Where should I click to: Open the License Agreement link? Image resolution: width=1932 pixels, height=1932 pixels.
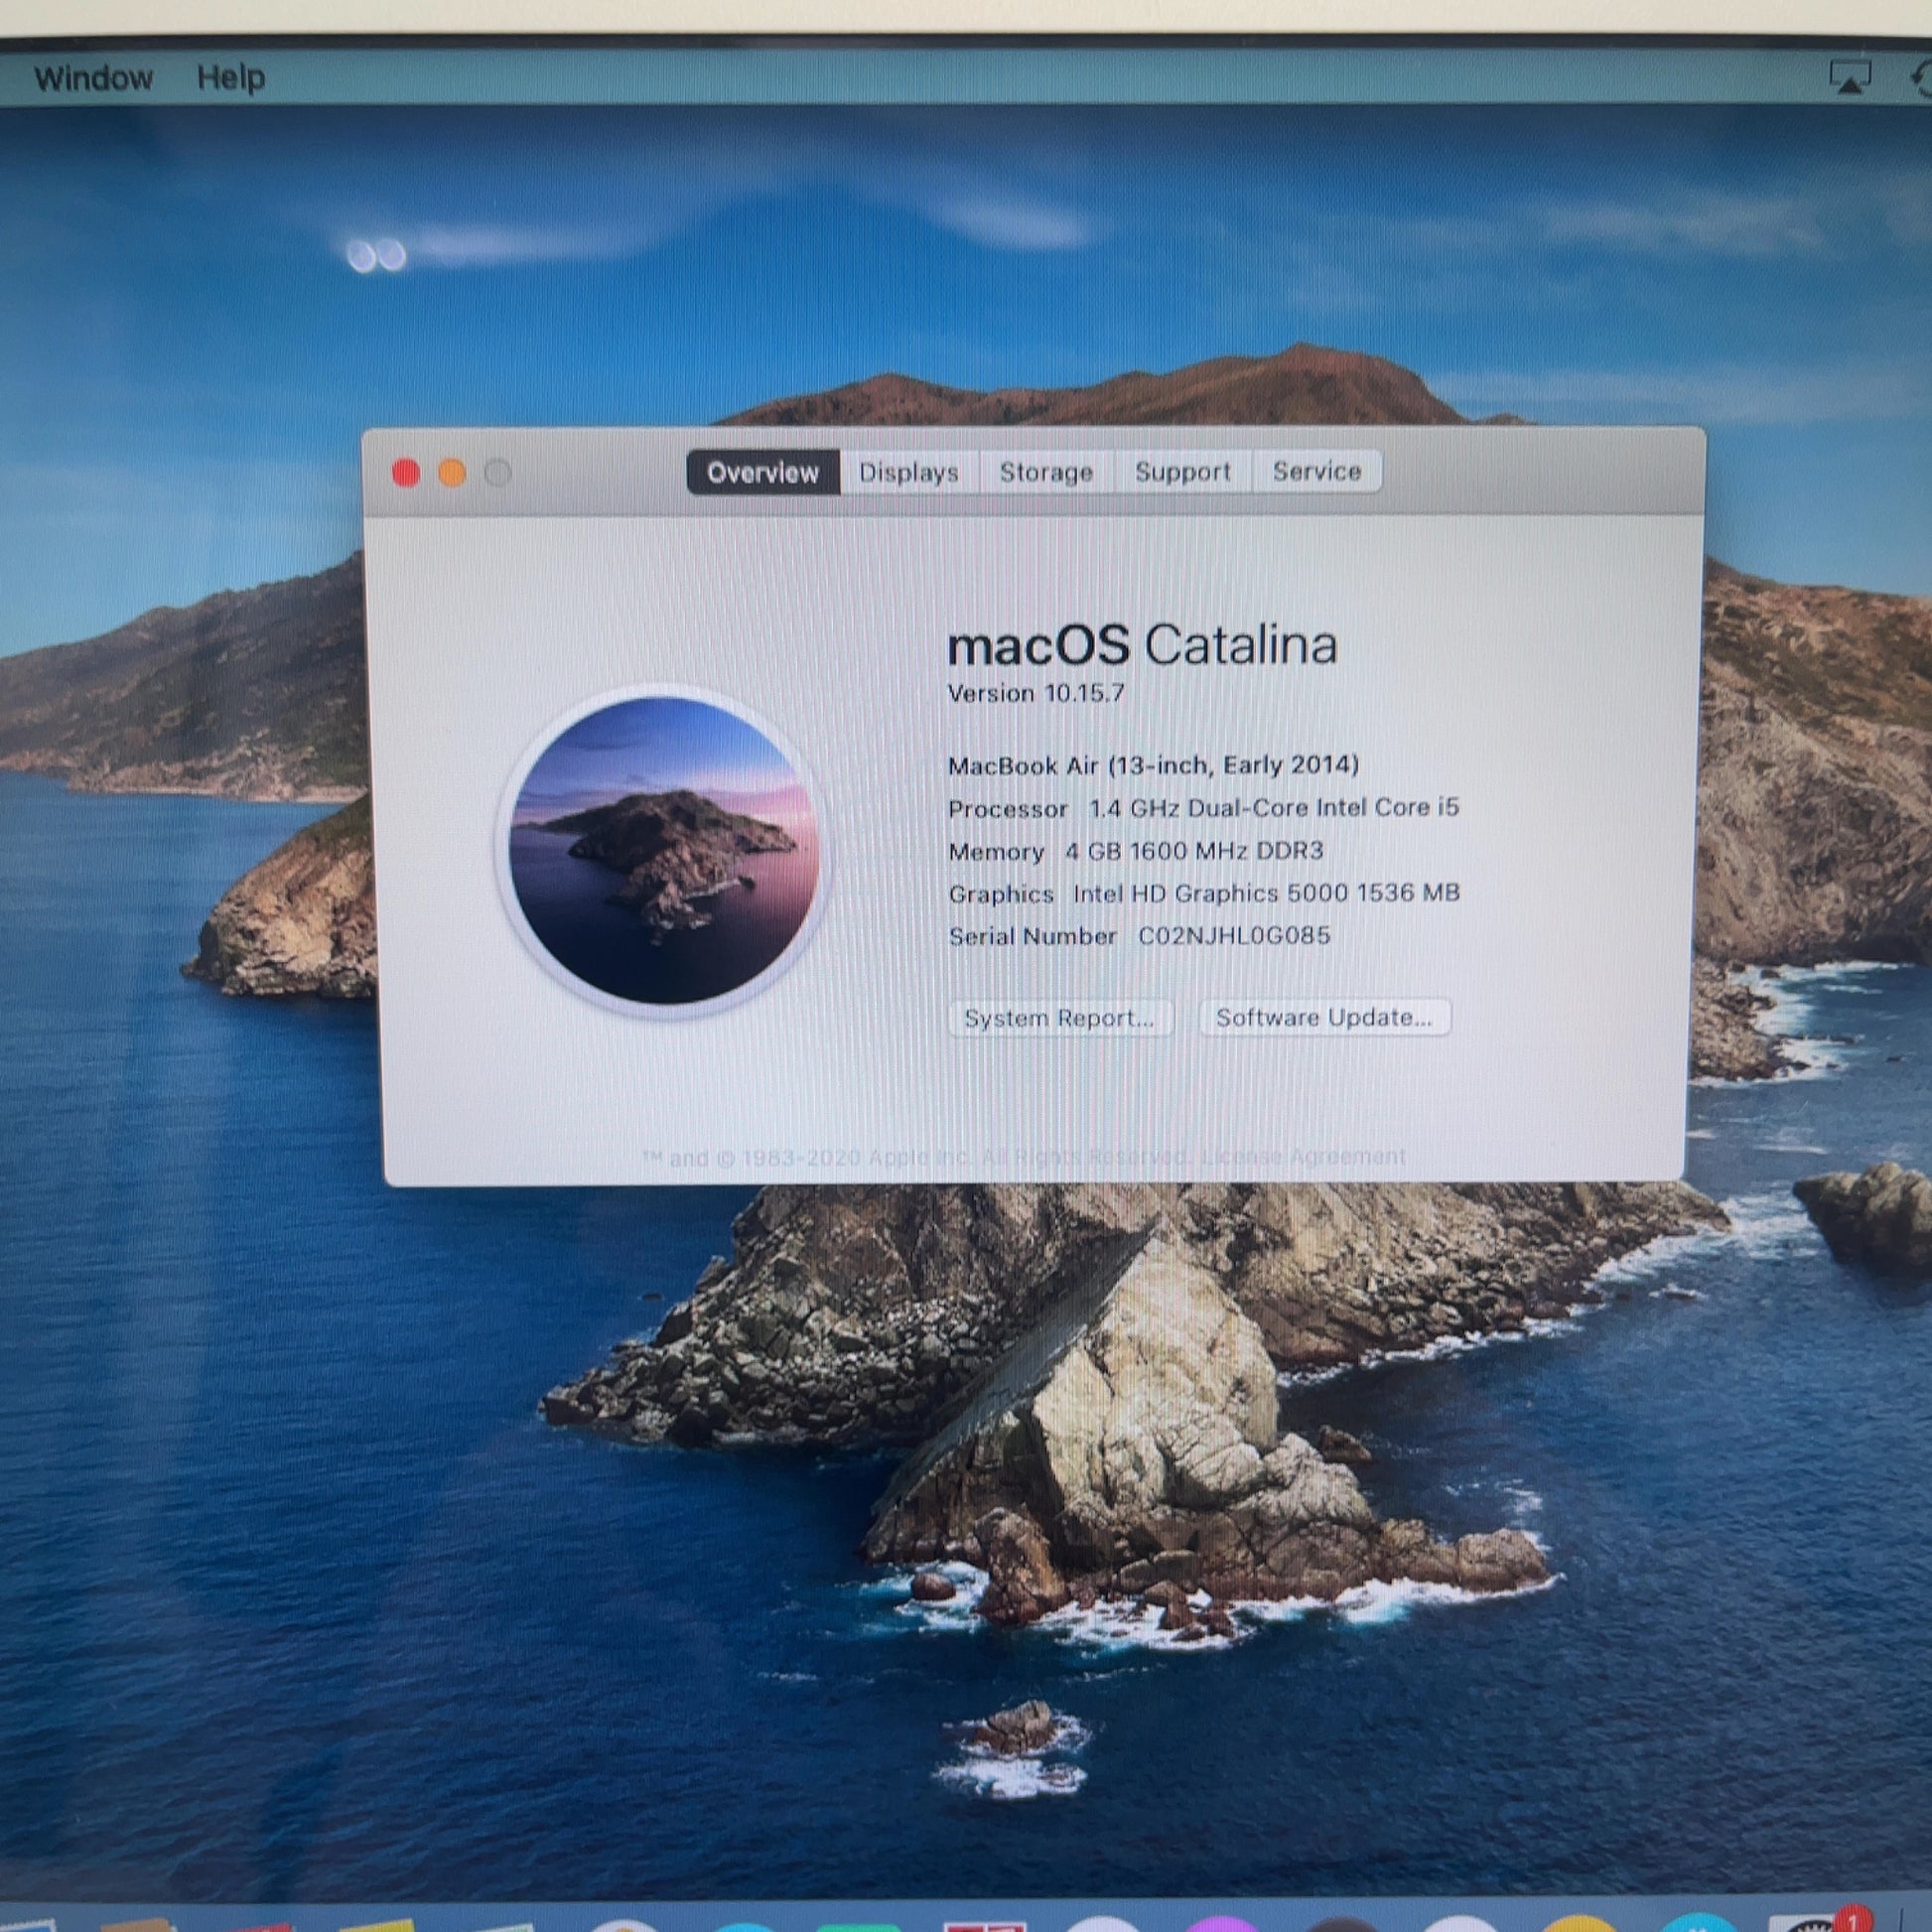pos(1303,1156)
